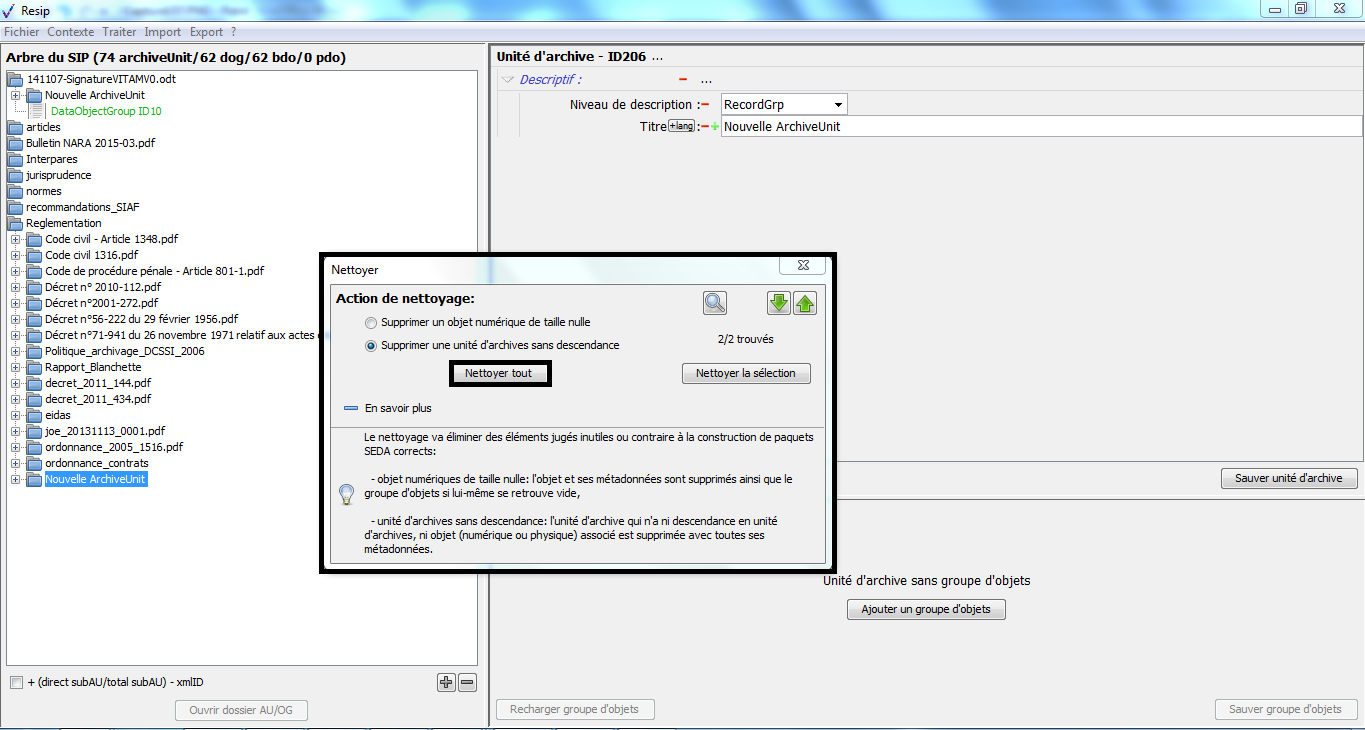Image resolution: width=1365 pixels, height=730 pixels.
Task: Click into the Titre text field
Action: pyautogui.click(x=1040, y=127)
